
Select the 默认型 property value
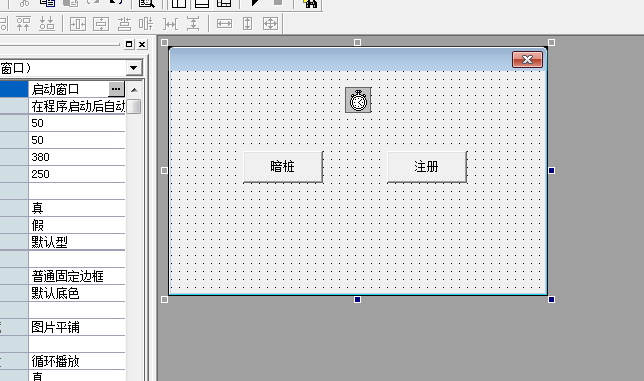point(77,242)
